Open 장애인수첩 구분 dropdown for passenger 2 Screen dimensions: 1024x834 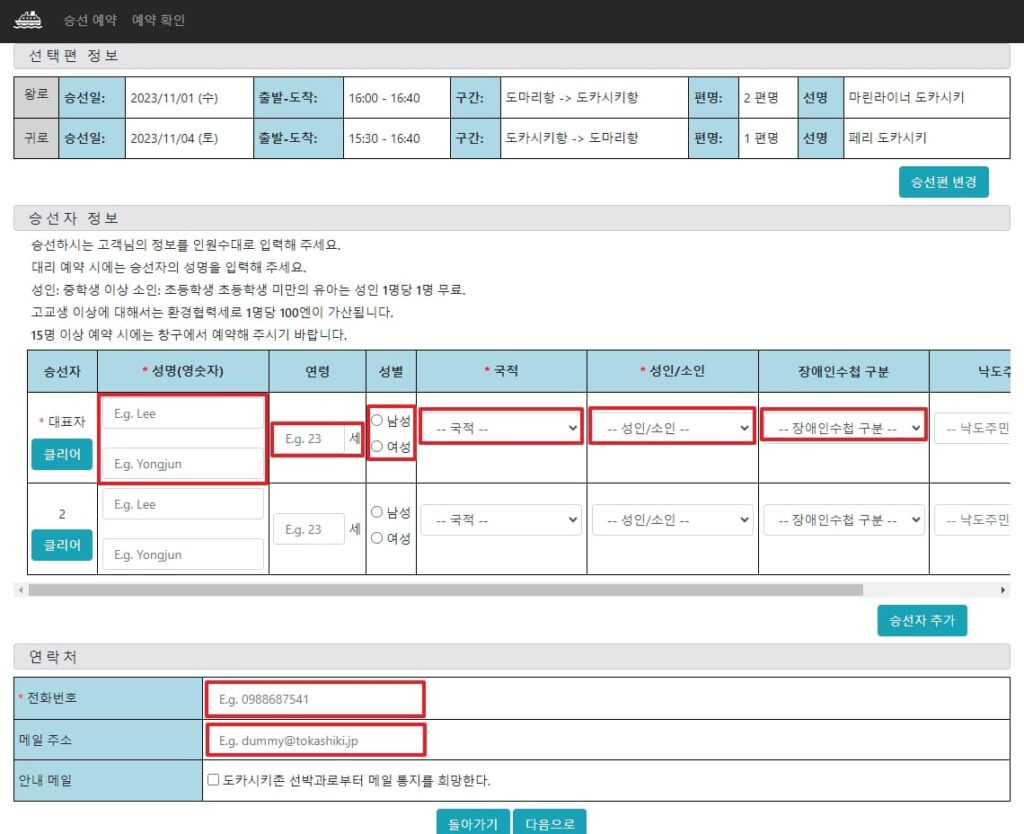pos(844,519)
